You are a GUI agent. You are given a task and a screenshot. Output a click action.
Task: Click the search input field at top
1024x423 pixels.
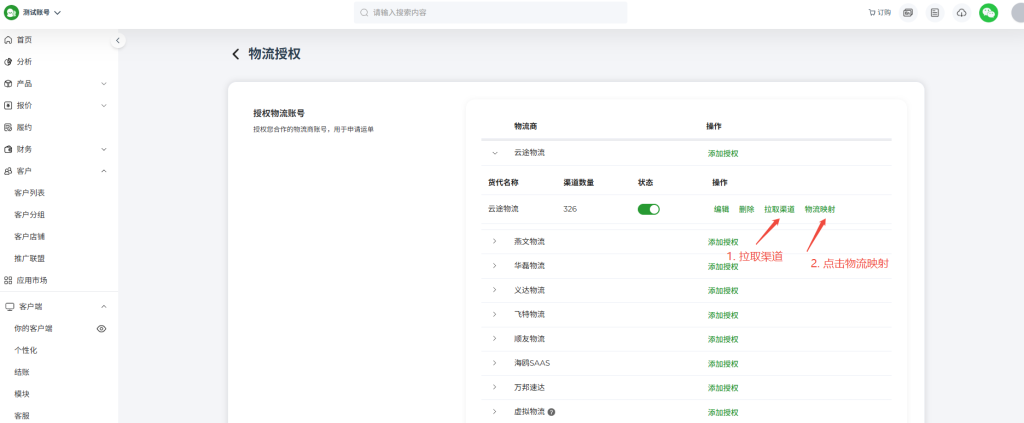[490, 13]
